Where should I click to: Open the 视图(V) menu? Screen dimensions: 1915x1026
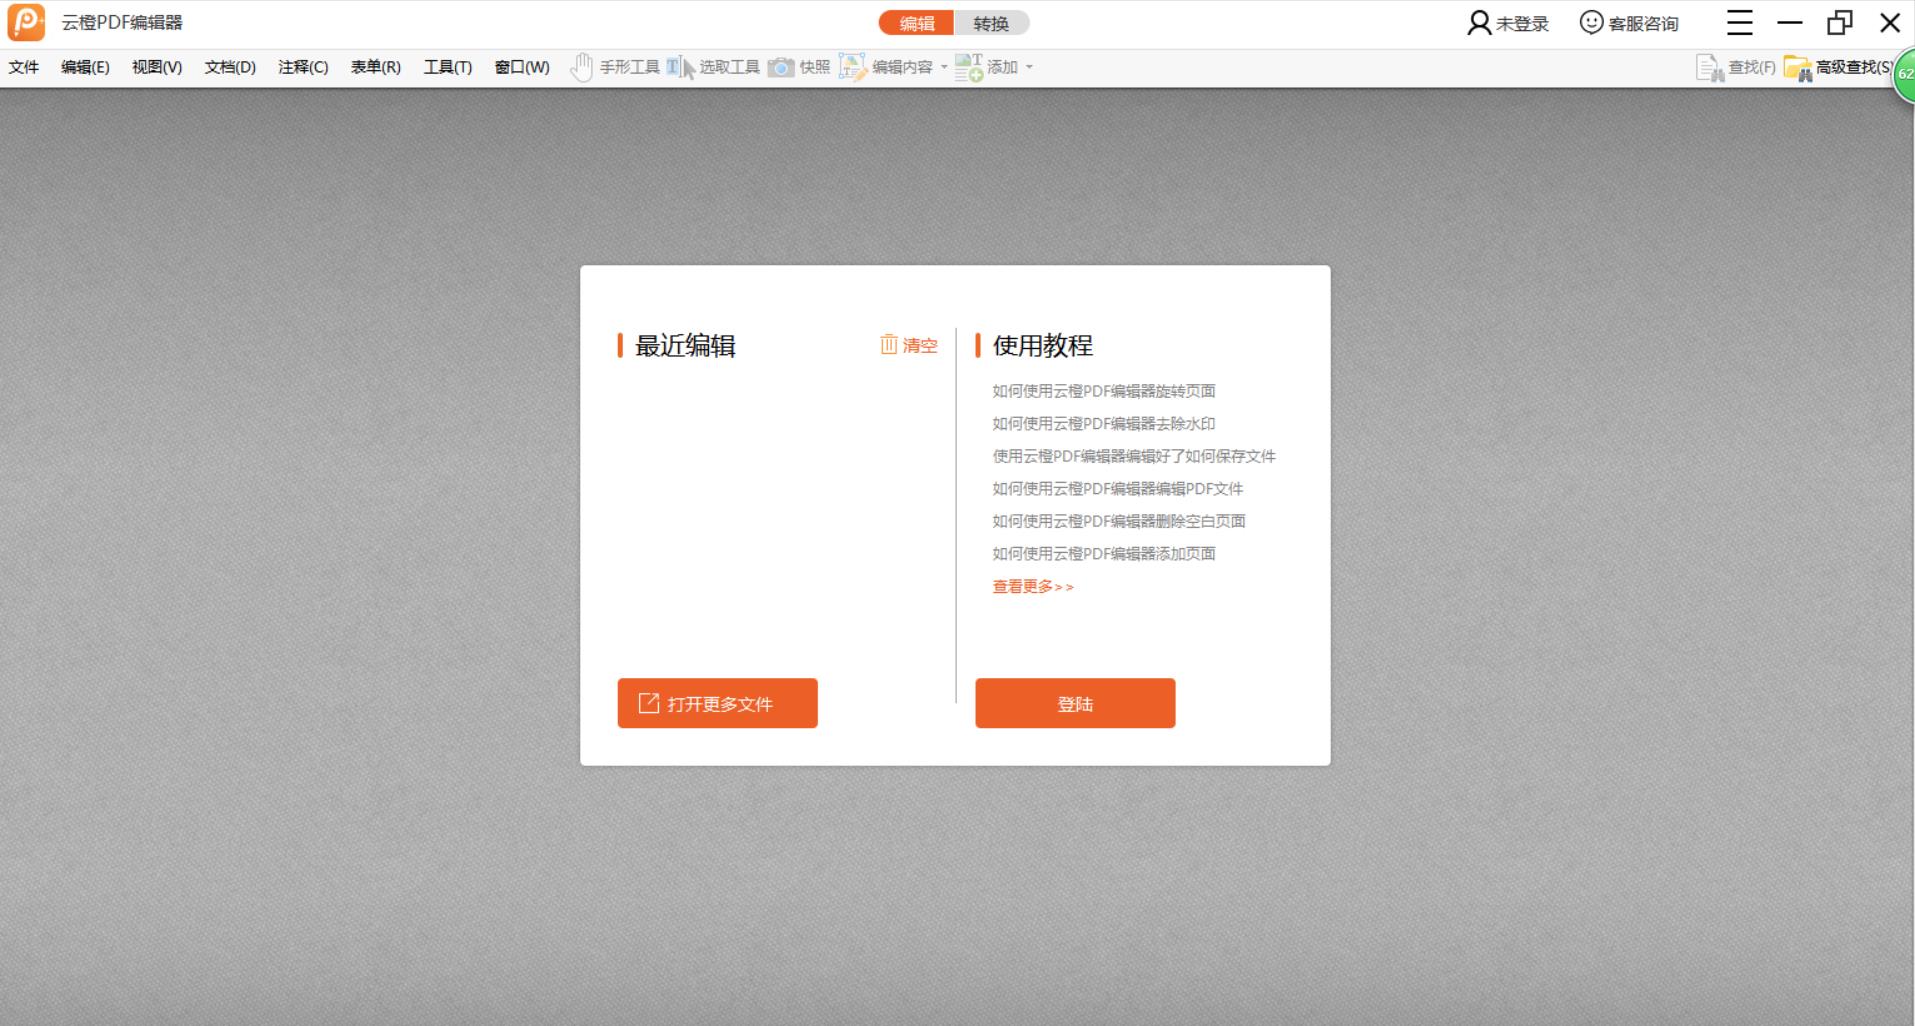click(x=157, y=67)
